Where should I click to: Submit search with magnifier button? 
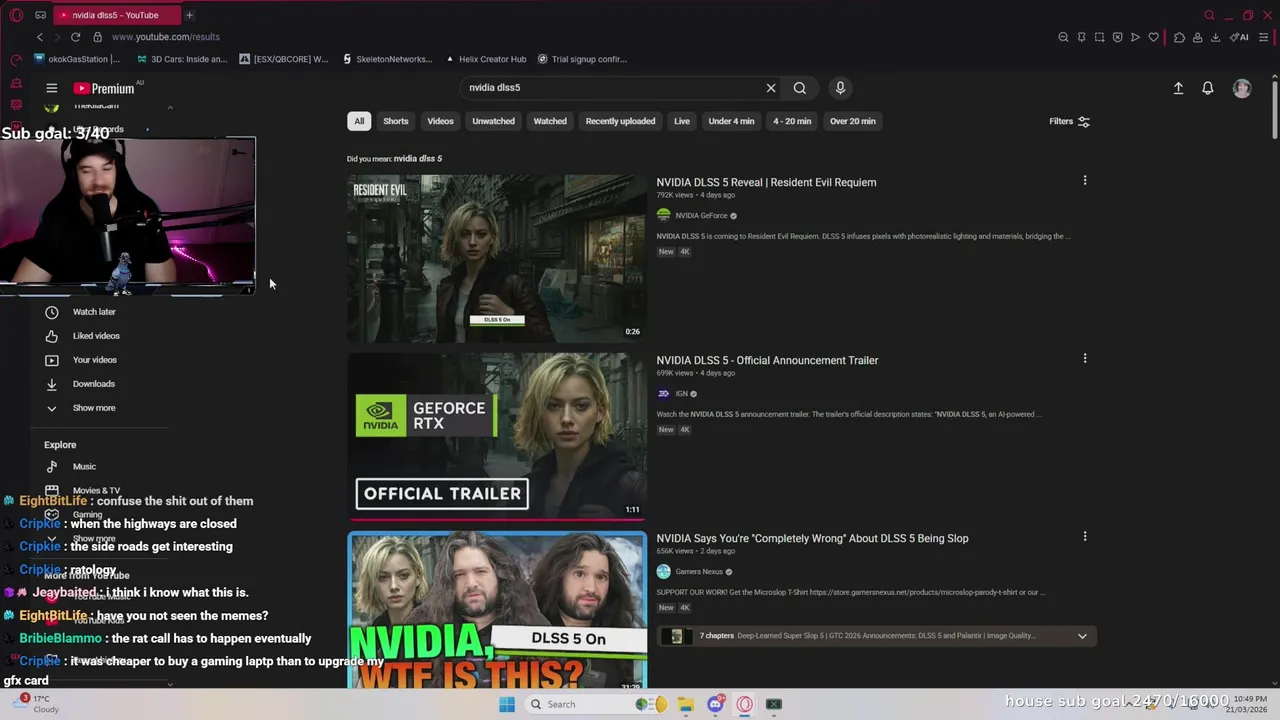[800, 88]
